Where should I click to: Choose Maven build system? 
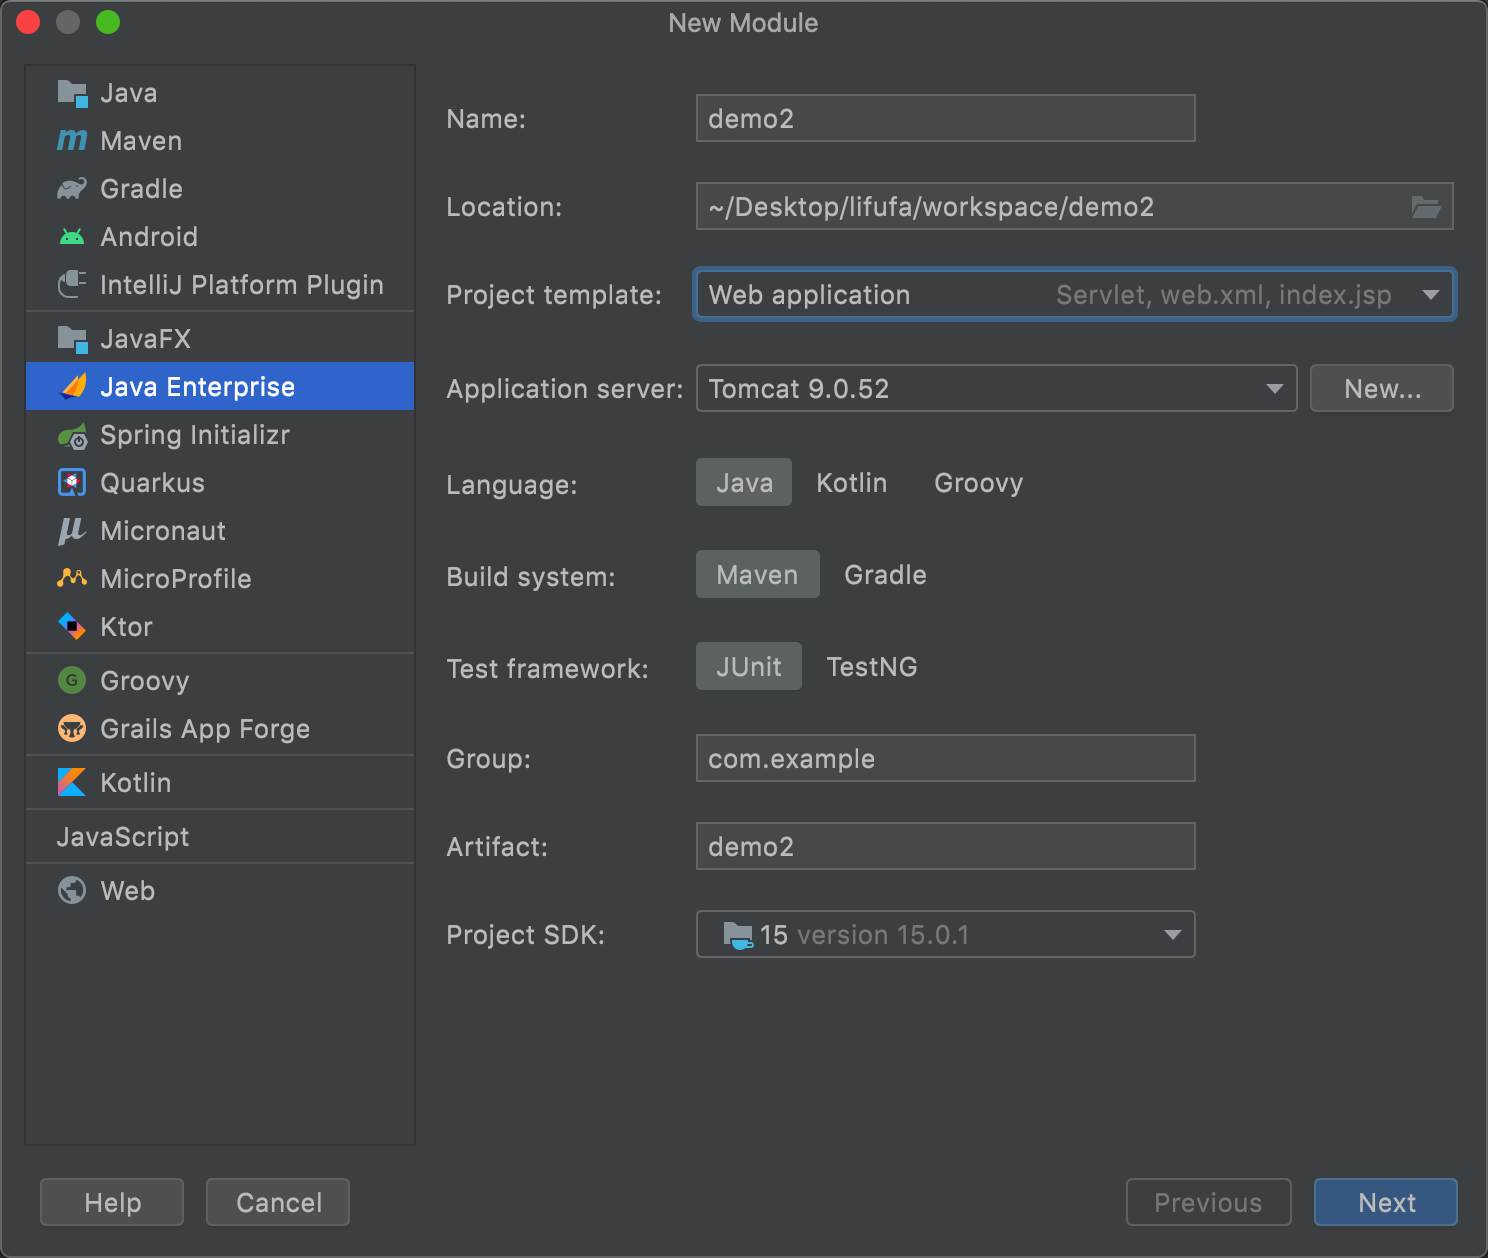point(758,574)
